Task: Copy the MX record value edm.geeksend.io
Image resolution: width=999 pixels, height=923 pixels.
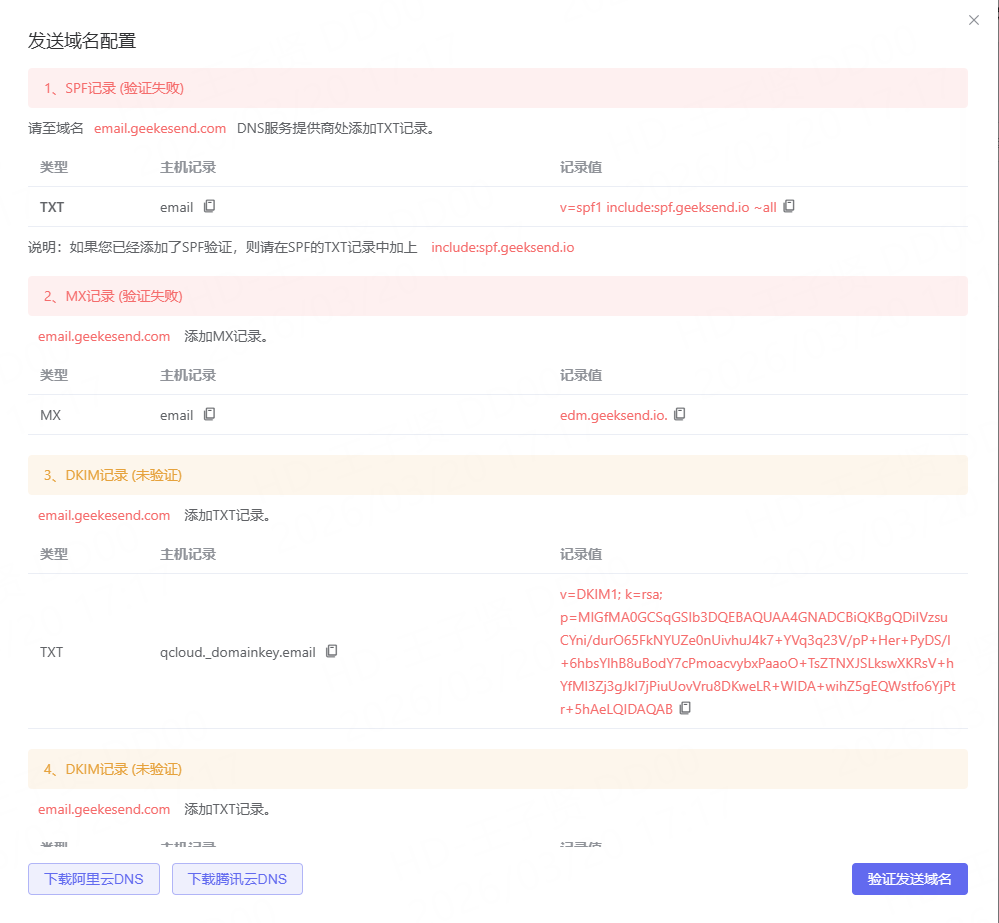Action: [679, 414]
